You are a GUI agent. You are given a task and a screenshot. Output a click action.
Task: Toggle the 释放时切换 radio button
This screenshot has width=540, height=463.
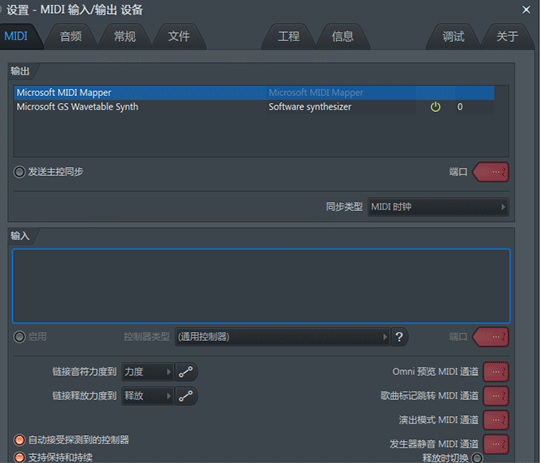click(477, 458)
